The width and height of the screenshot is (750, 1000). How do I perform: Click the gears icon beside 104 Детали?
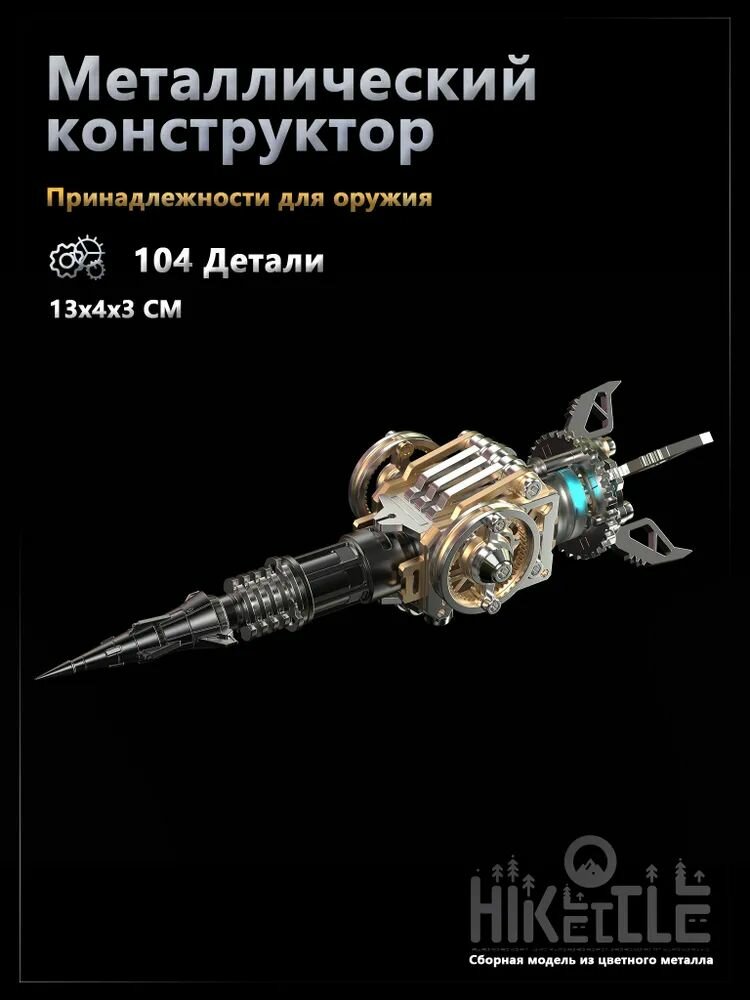[x=77, y=258]
